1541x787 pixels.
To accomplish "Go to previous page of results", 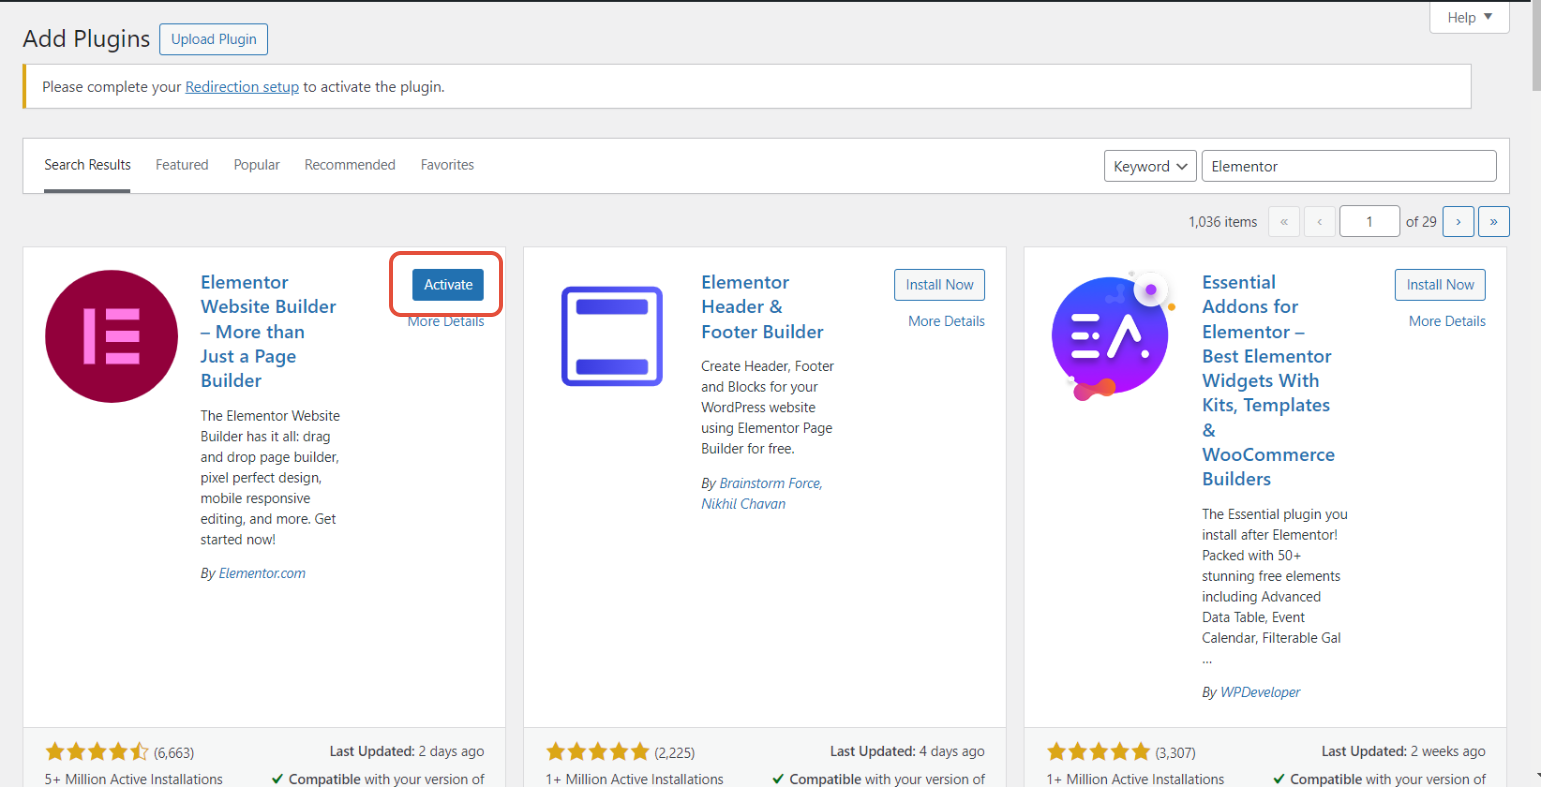I will pos(1320,222).
